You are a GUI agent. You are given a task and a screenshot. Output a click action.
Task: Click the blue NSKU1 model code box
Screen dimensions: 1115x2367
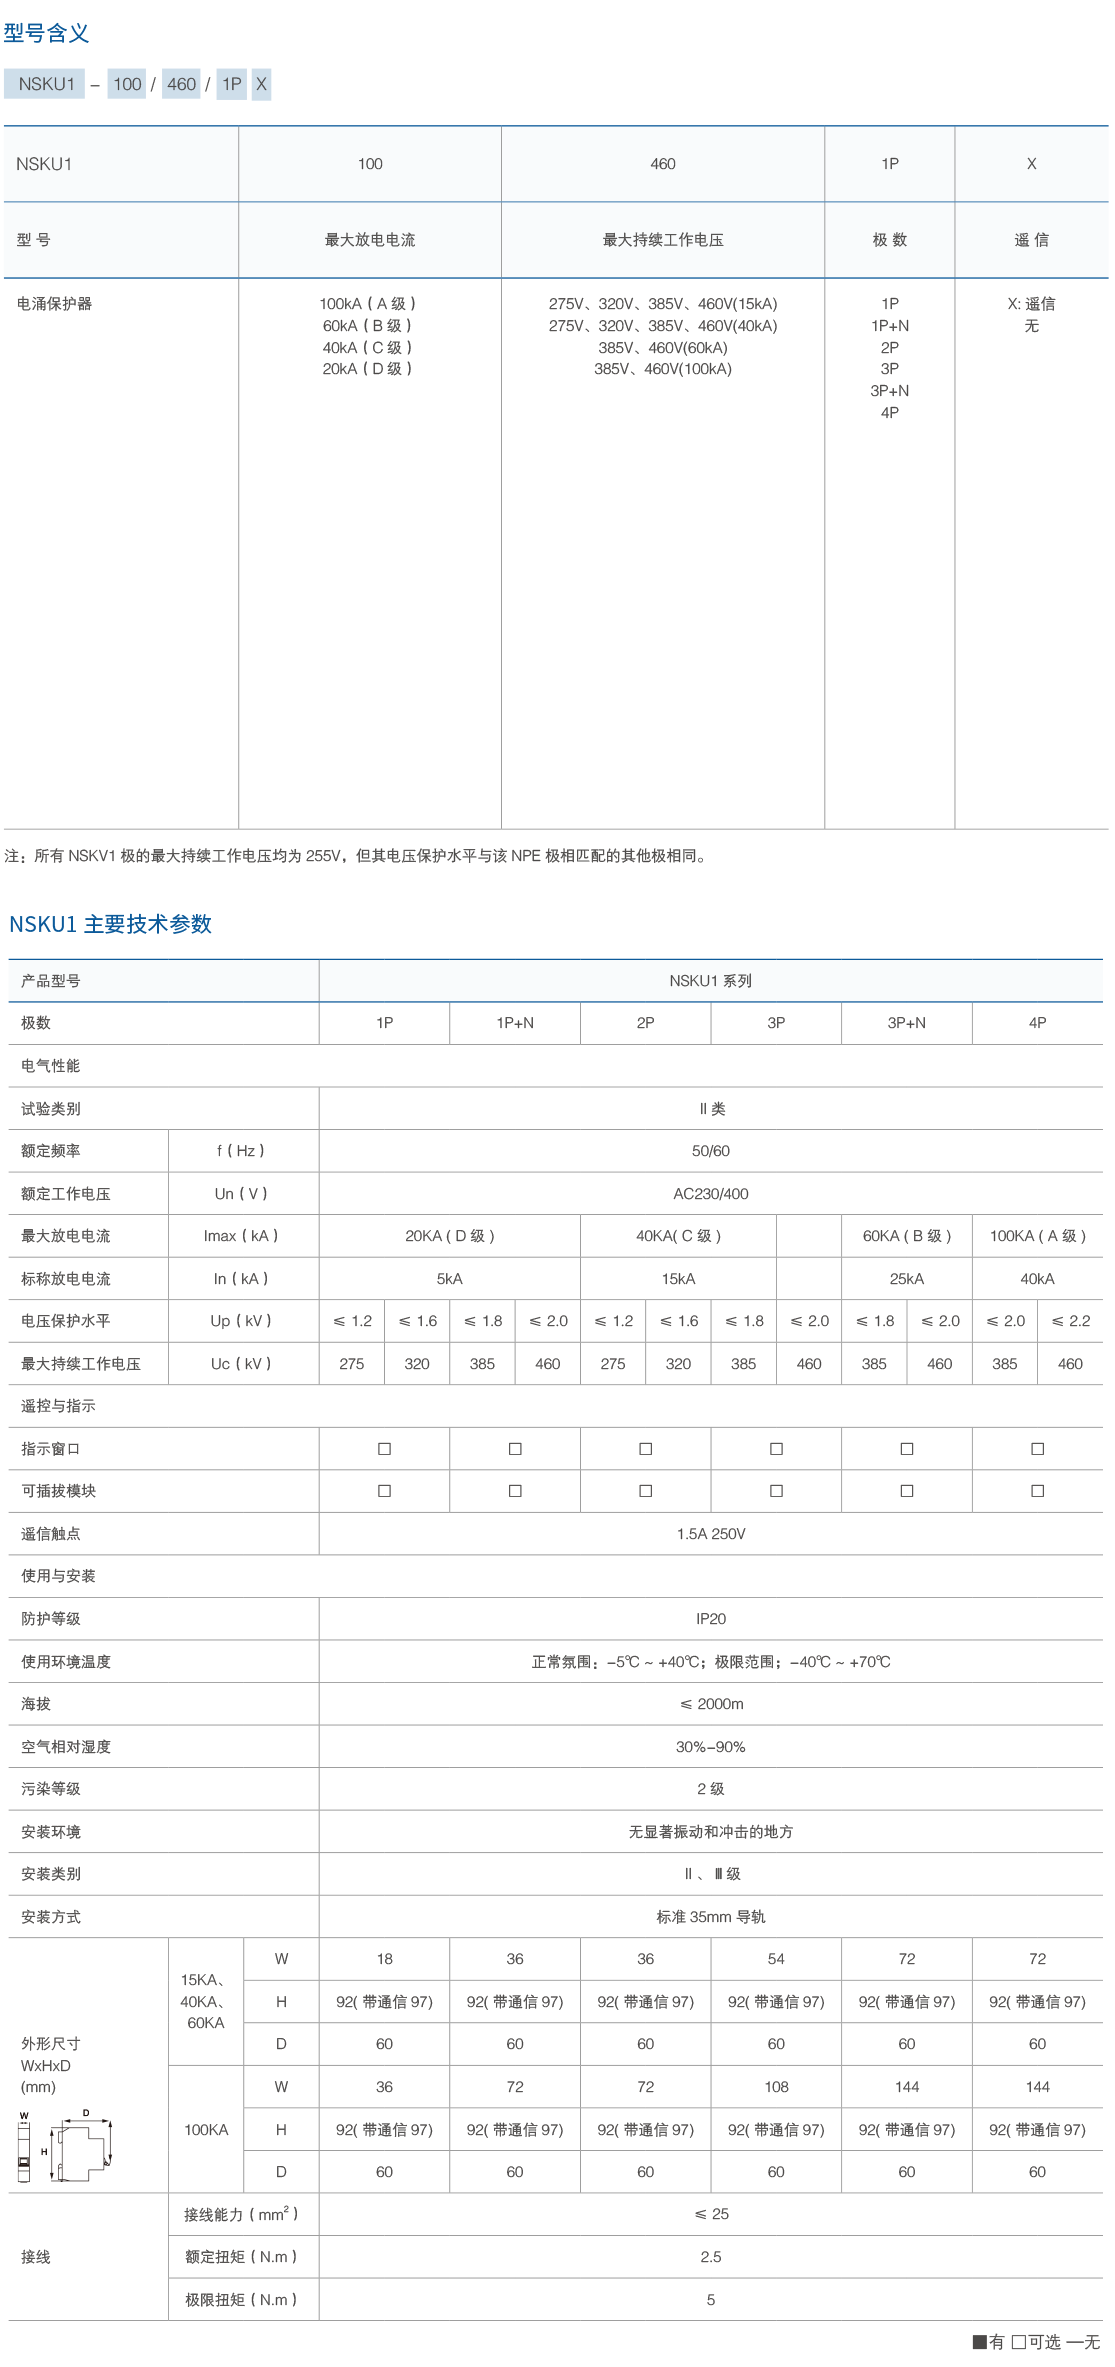[44, 84]
